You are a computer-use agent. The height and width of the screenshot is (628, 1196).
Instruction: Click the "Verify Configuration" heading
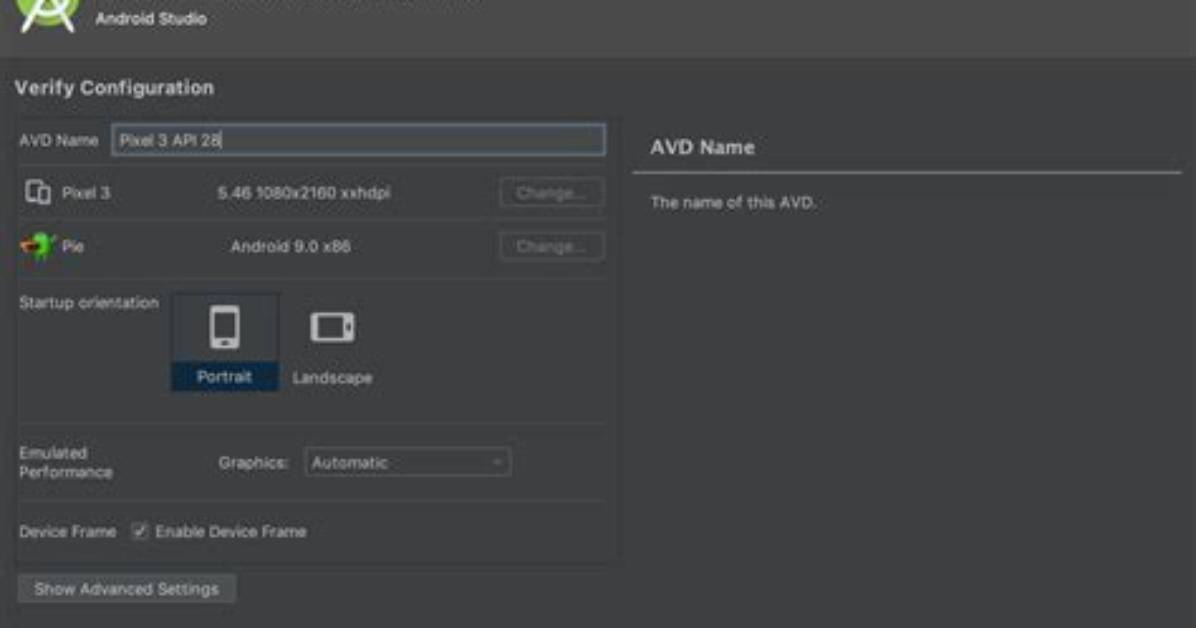(x=114, y=88)
